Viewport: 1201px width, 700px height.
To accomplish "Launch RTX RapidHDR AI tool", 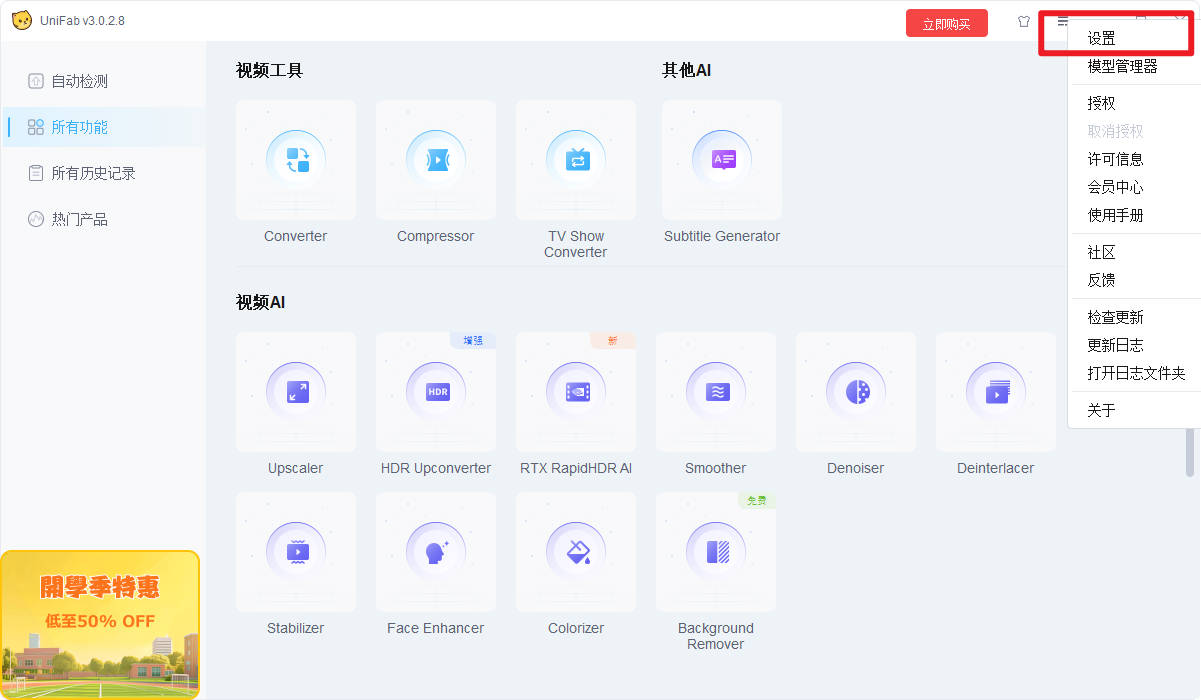I will [576, 392].
